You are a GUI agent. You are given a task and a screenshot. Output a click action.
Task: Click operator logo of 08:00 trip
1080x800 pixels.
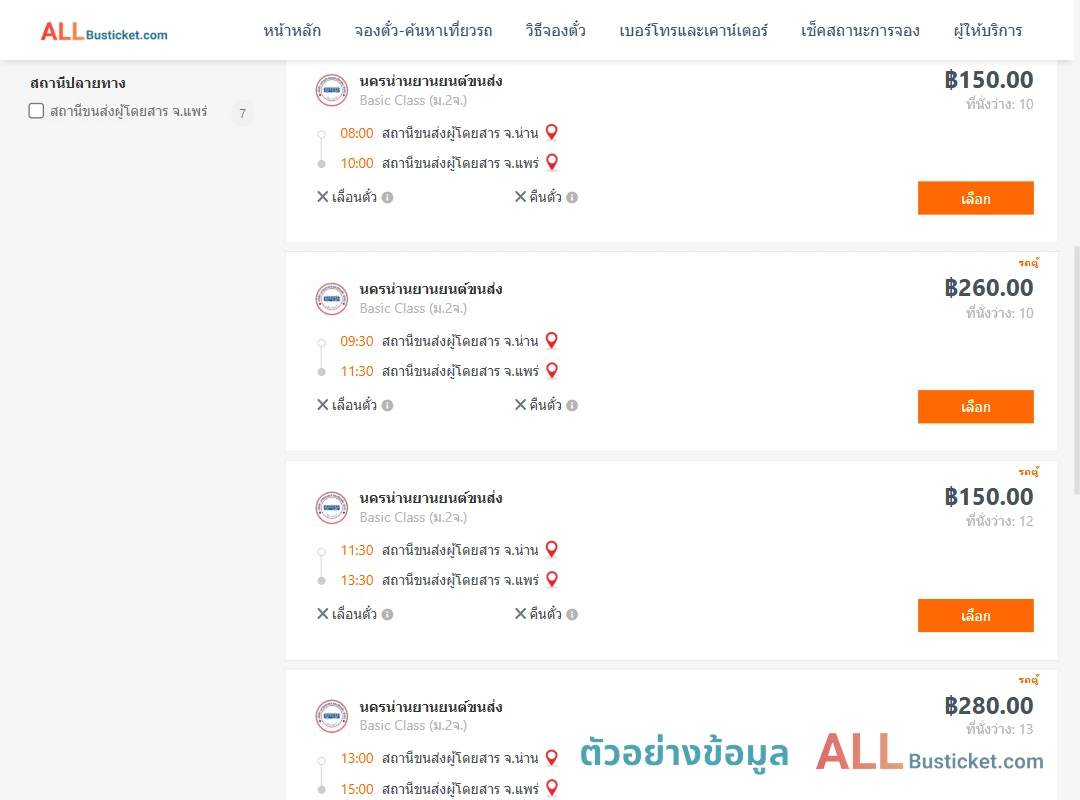332,90
